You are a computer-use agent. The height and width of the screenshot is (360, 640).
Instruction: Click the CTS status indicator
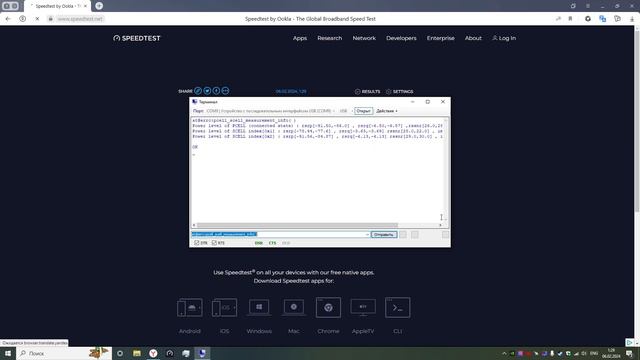[x=272, y=243]
